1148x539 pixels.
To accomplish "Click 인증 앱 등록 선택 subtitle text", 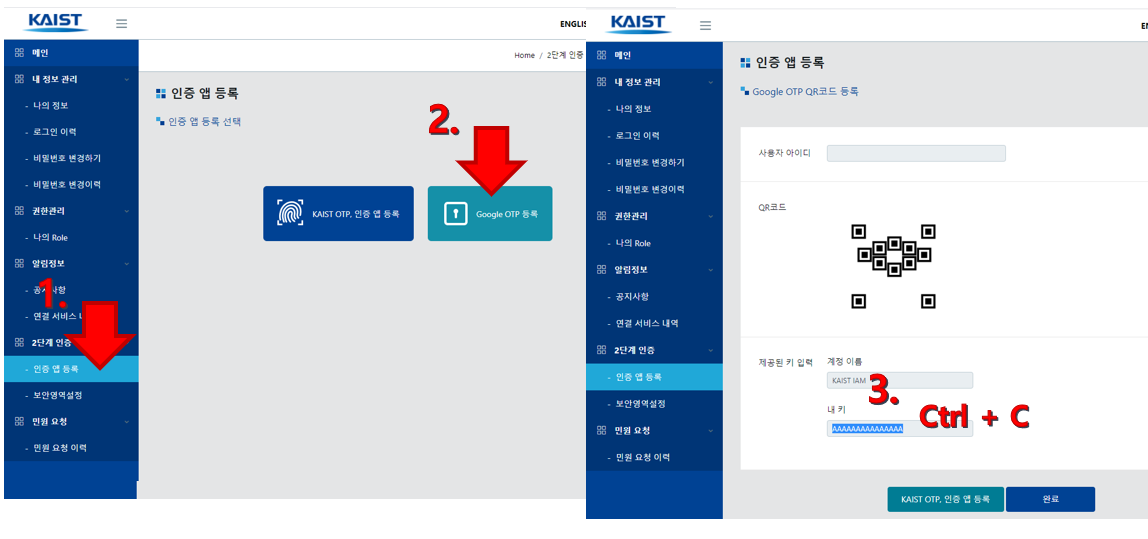I will click(204, 122).
